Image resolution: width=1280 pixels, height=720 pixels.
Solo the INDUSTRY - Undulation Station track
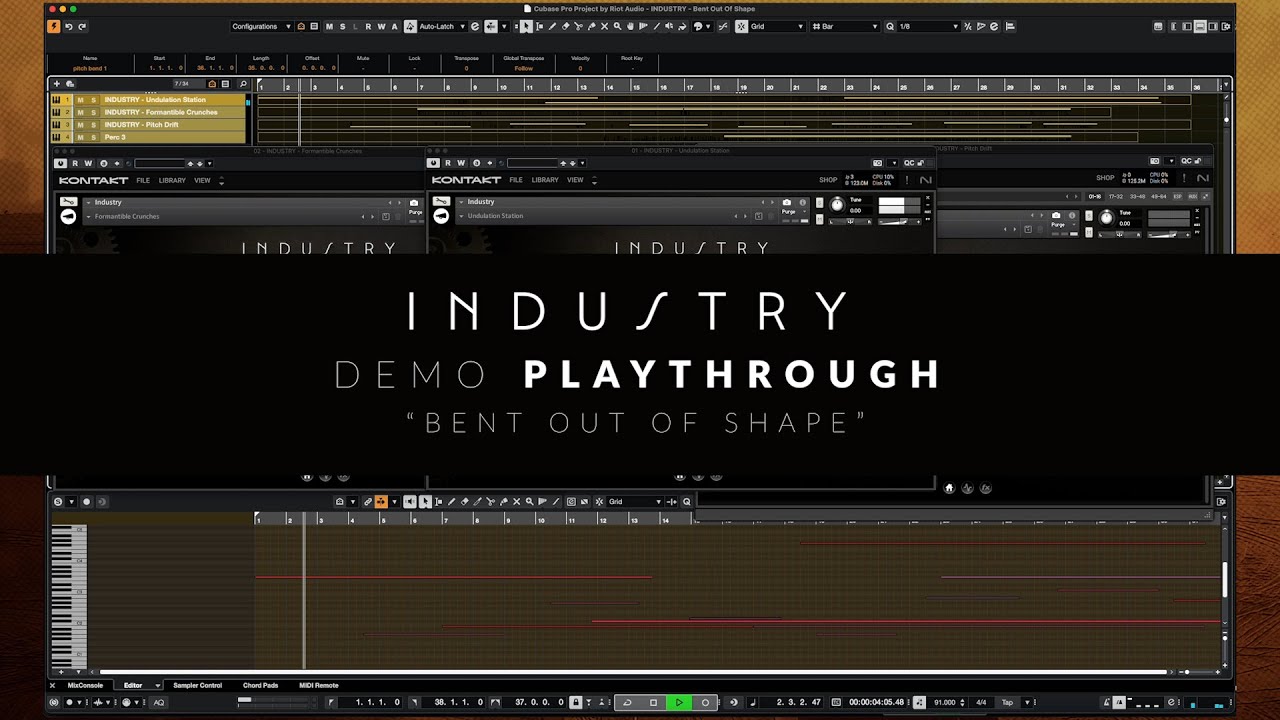[93, 100]
